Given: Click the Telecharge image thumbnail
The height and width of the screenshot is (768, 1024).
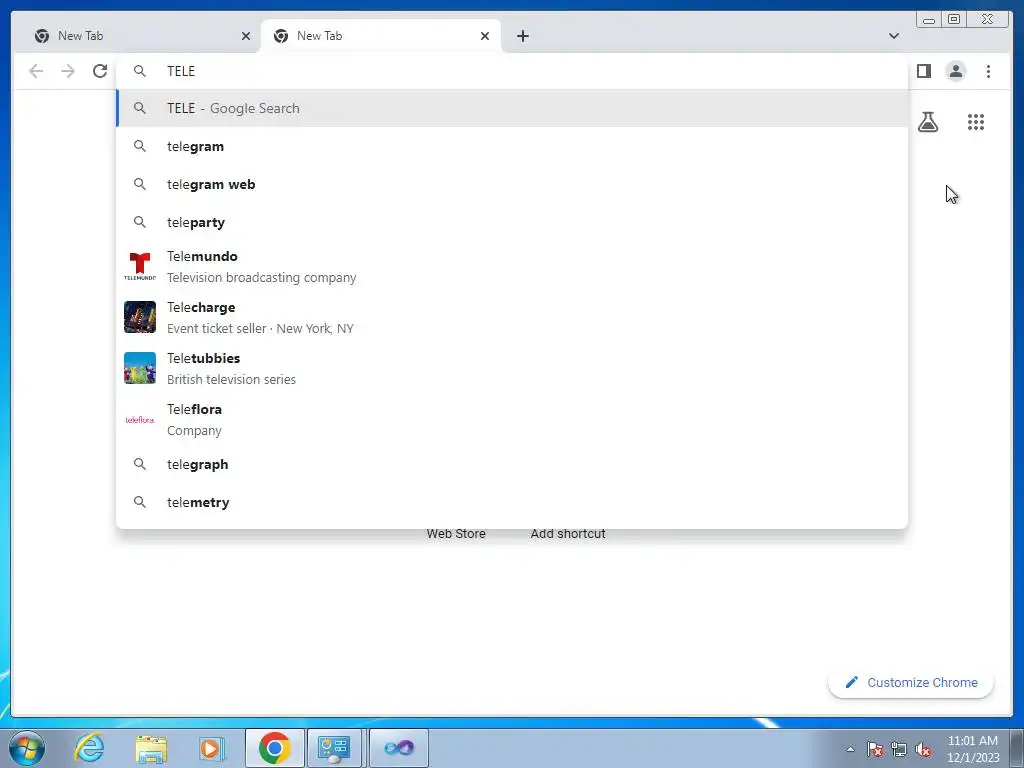Looking at the screenshot, I should pos(140,317).
